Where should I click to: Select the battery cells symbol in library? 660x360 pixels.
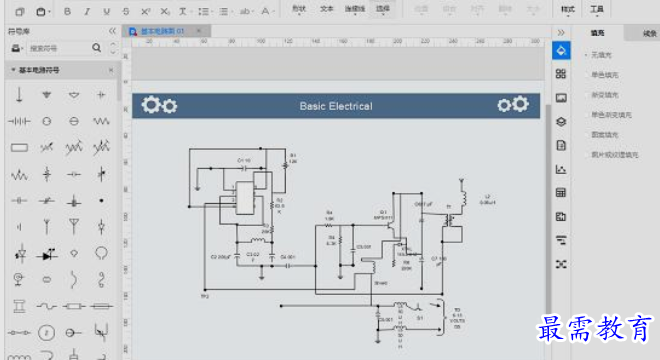19,121
